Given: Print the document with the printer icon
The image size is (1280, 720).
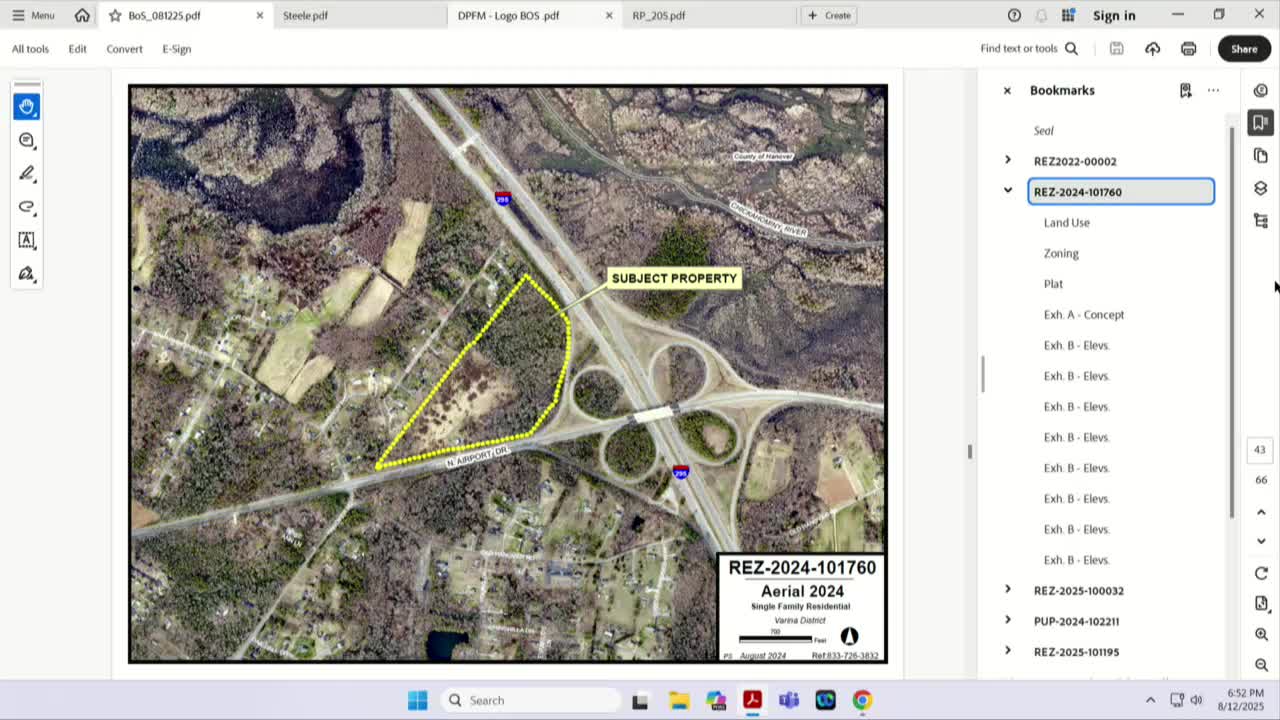Looking at the screenshot, I should pyautogui.click(x=1188, y=48).
